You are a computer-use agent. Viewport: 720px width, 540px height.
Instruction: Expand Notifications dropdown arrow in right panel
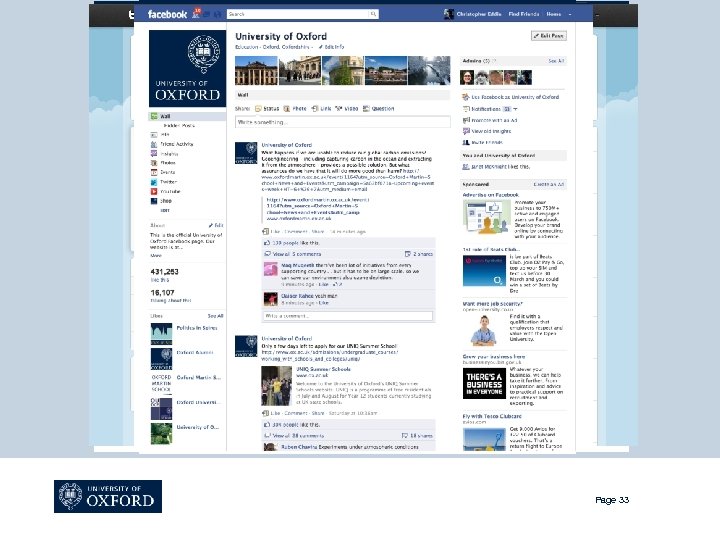[x=515, y=109]
